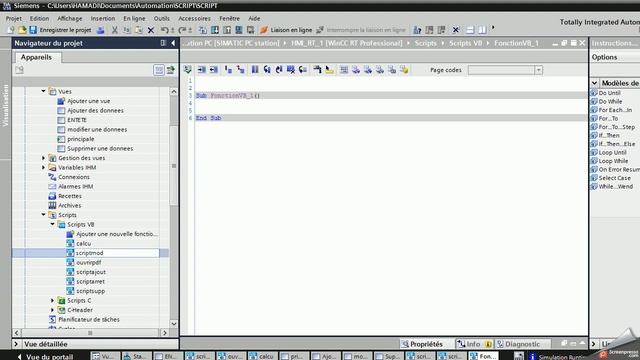
Task: Open the Edition menu
Action: tap(39, 18)
